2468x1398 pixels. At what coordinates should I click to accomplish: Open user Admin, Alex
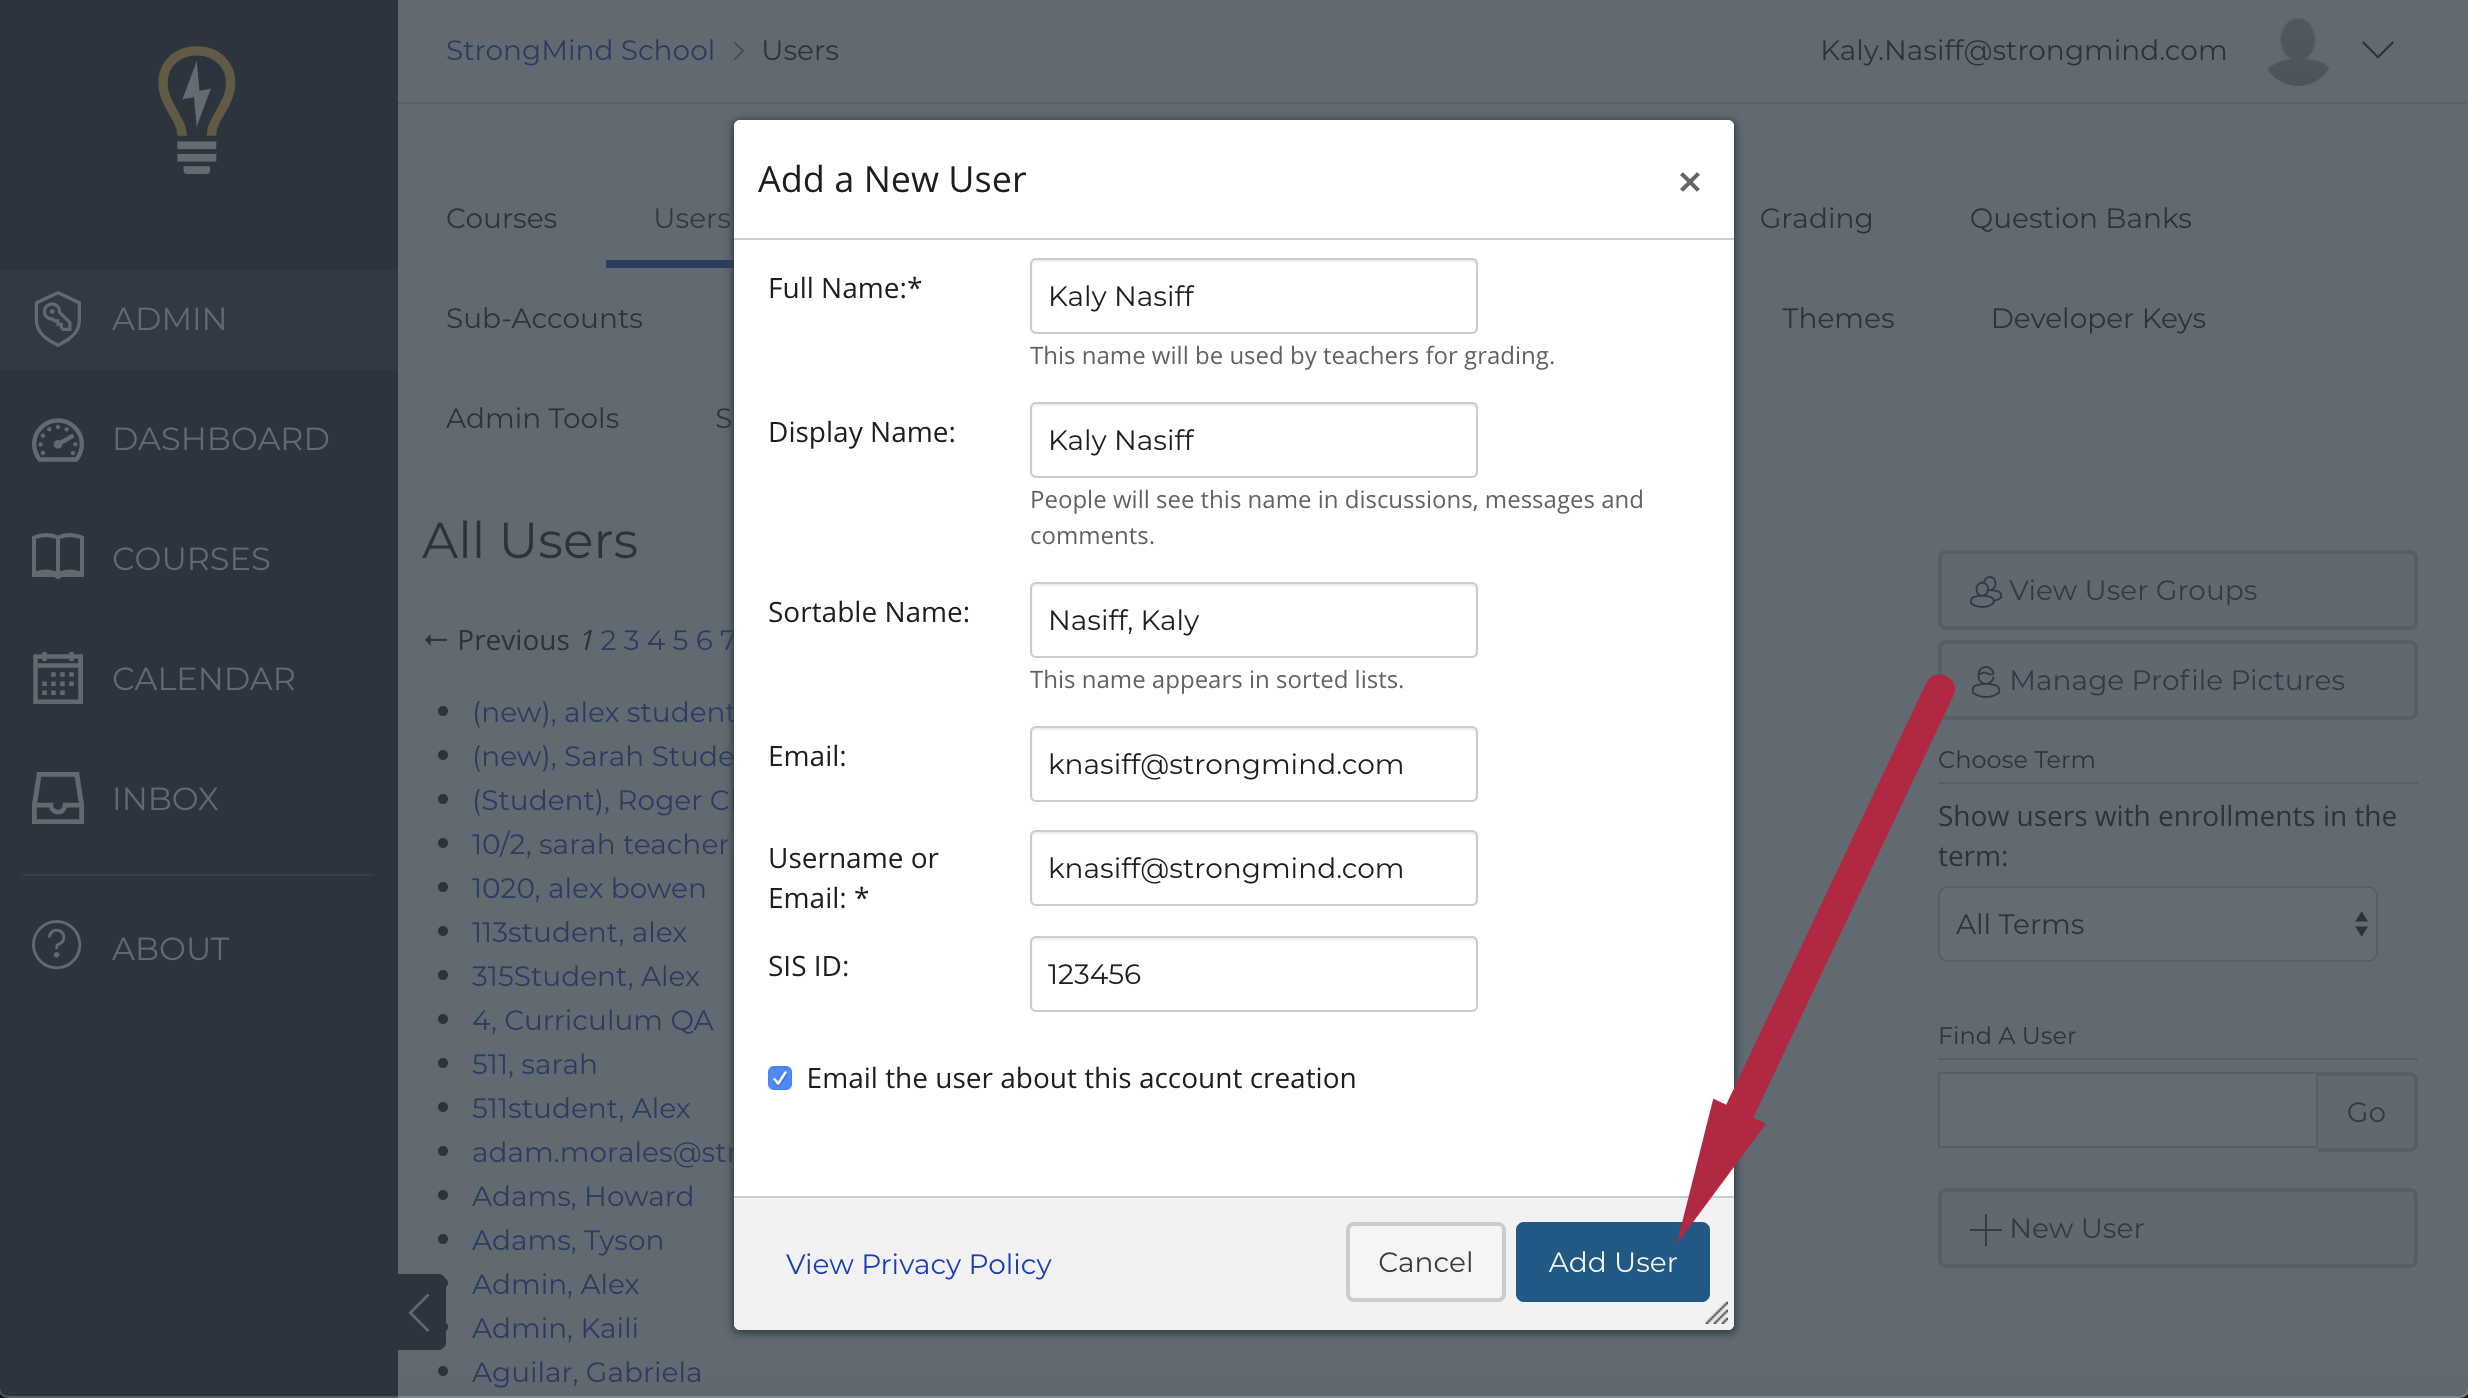[555, 1284]
